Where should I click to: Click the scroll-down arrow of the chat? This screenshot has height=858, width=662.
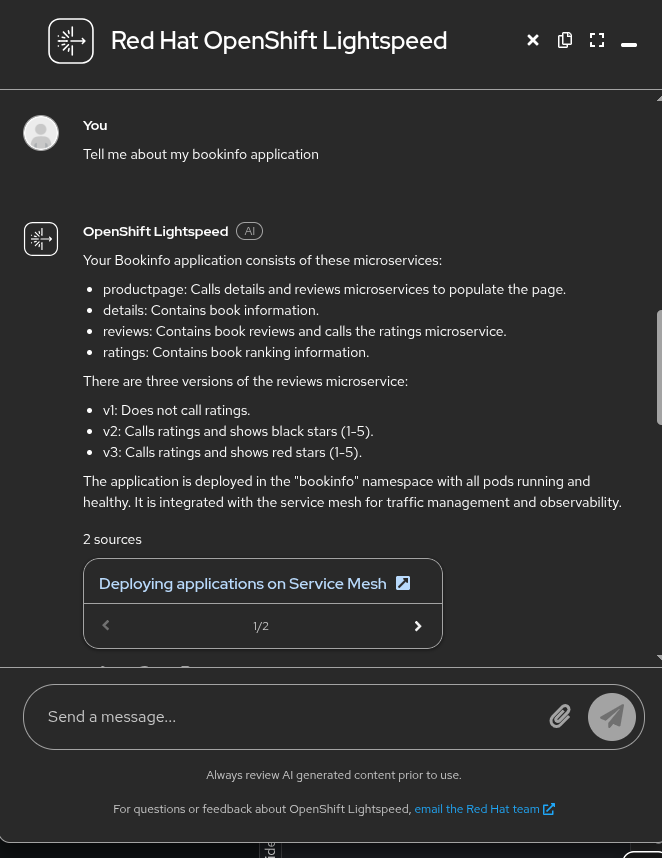[x=658, y=657]
